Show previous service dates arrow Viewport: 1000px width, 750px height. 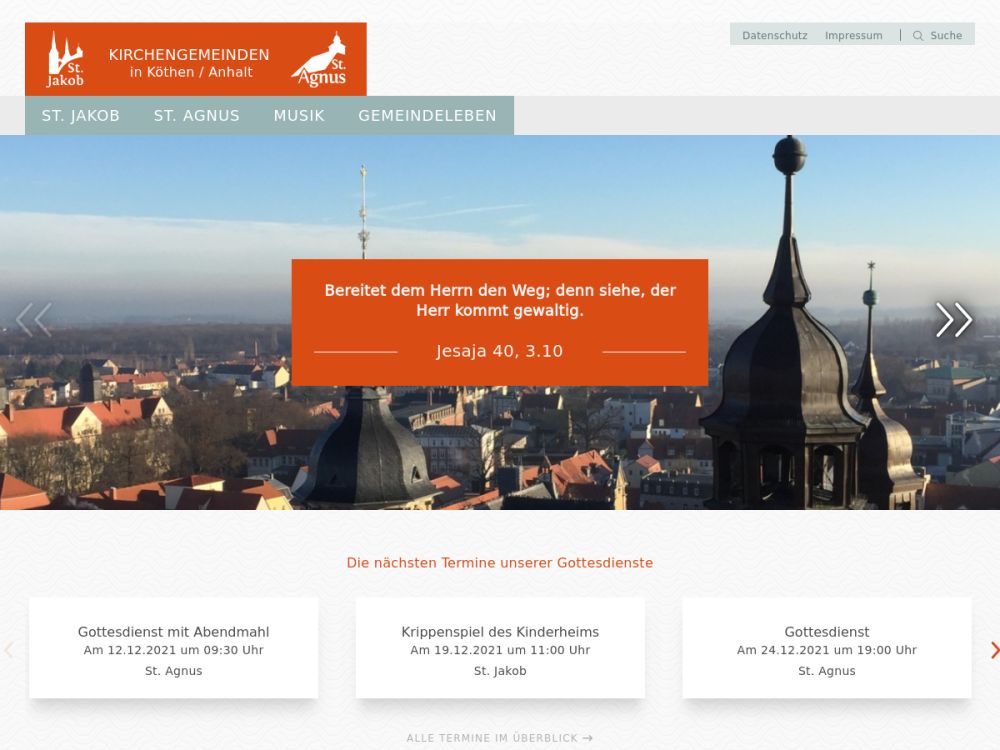pos(9,650)
